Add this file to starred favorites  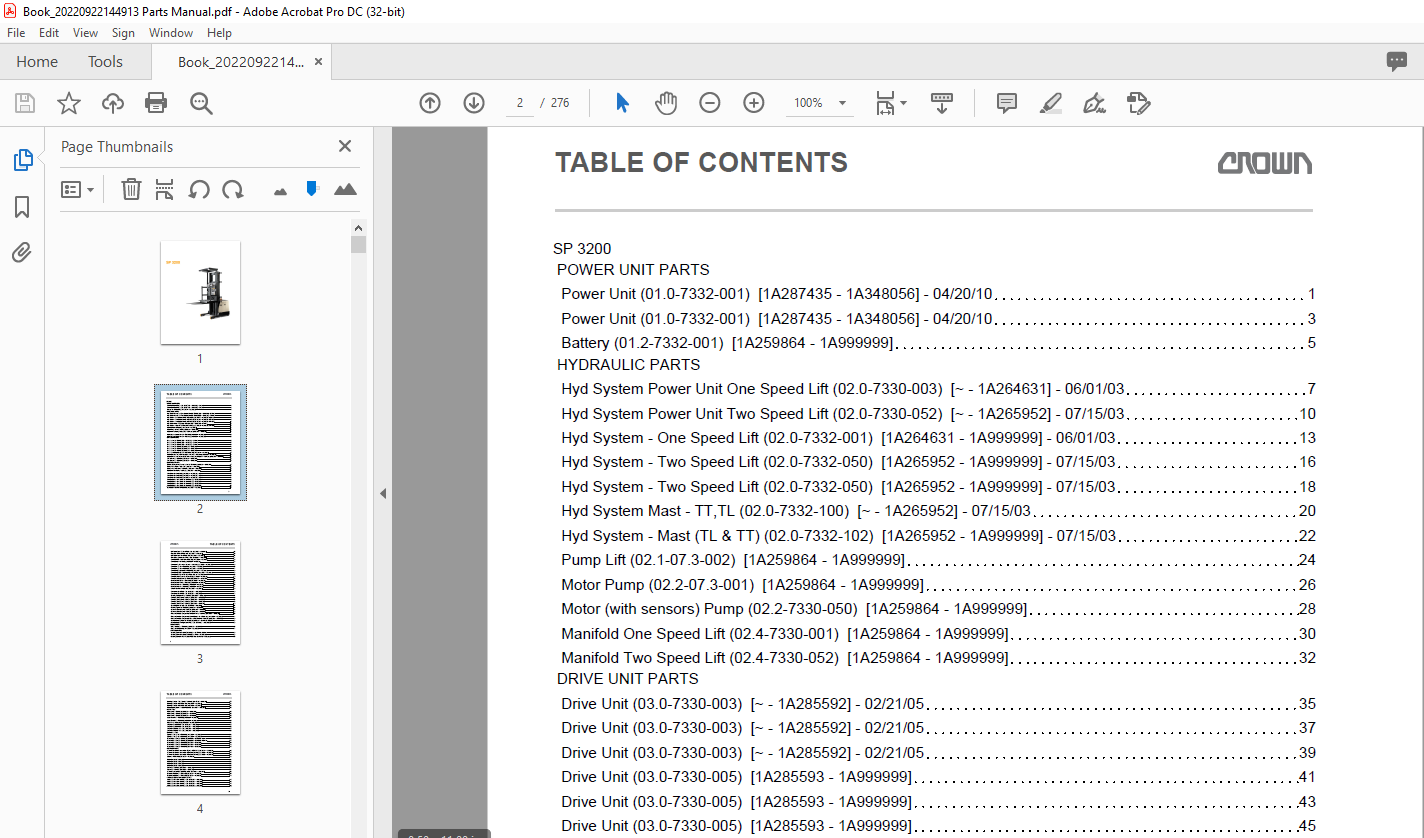pos(69,103)
